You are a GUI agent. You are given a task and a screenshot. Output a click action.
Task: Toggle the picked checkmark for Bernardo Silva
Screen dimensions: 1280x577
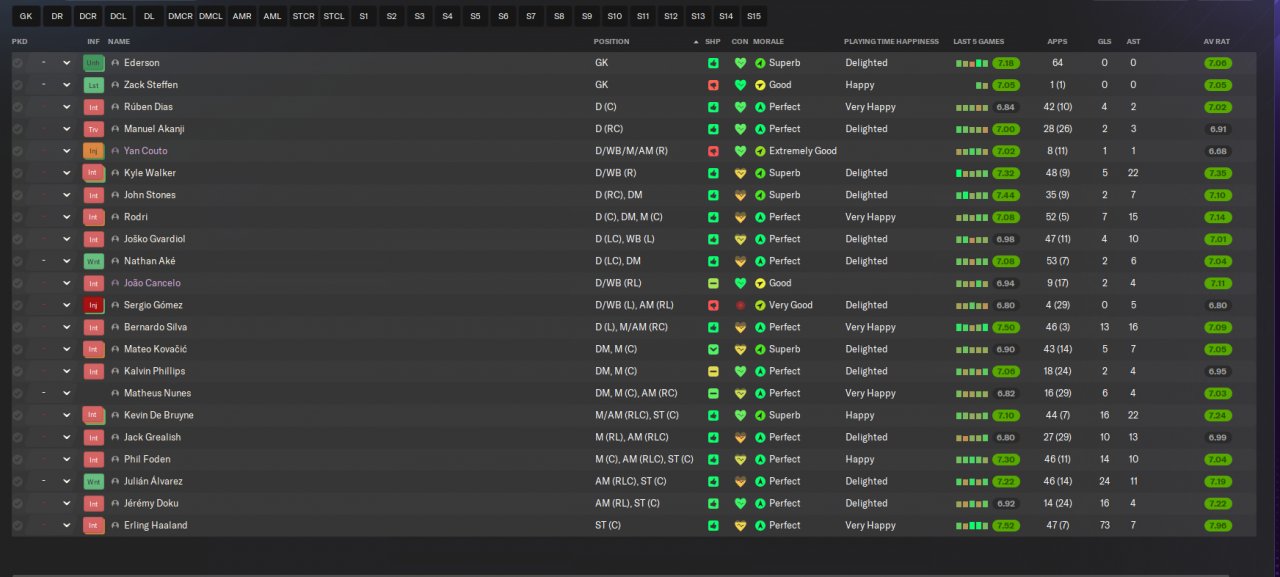(17, 327)
